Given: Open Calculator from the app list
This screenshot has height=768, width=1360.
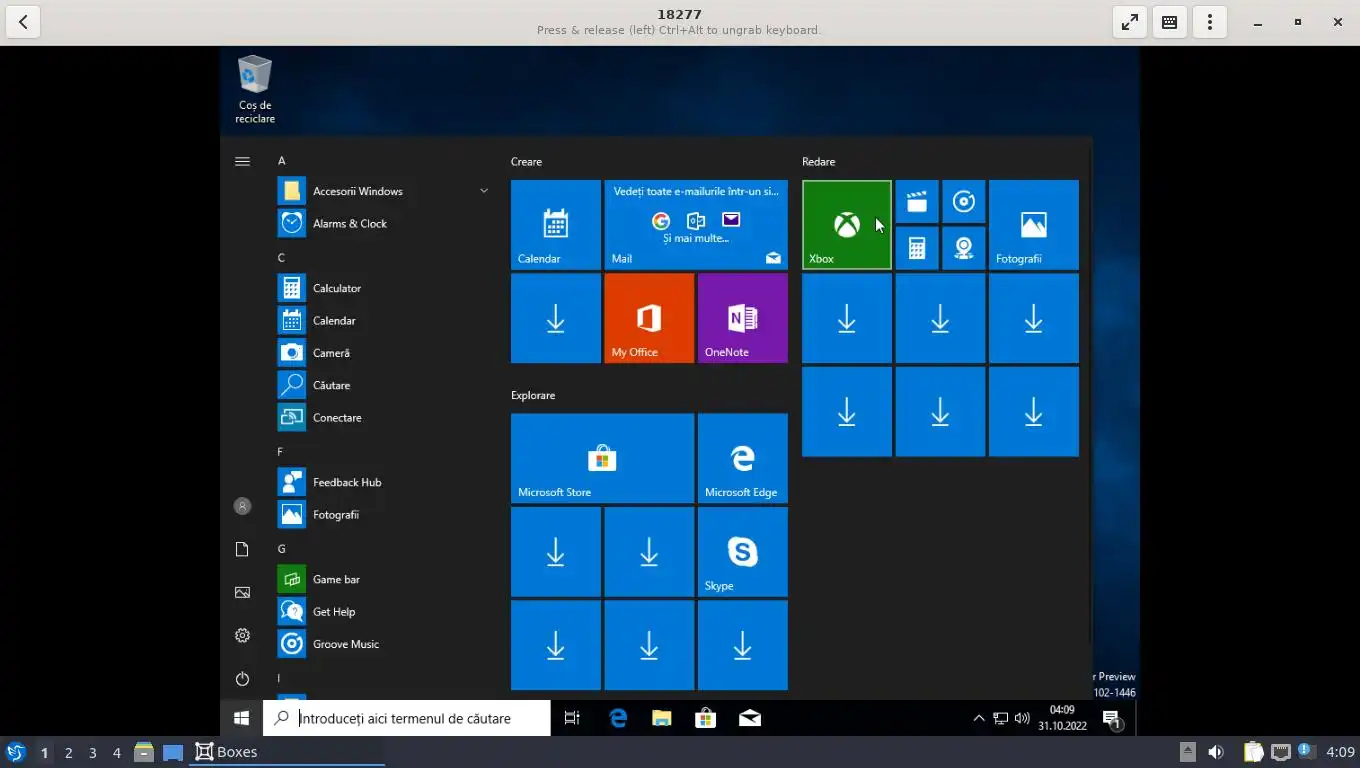Looking at the screenshot, I should pos(385,288).
